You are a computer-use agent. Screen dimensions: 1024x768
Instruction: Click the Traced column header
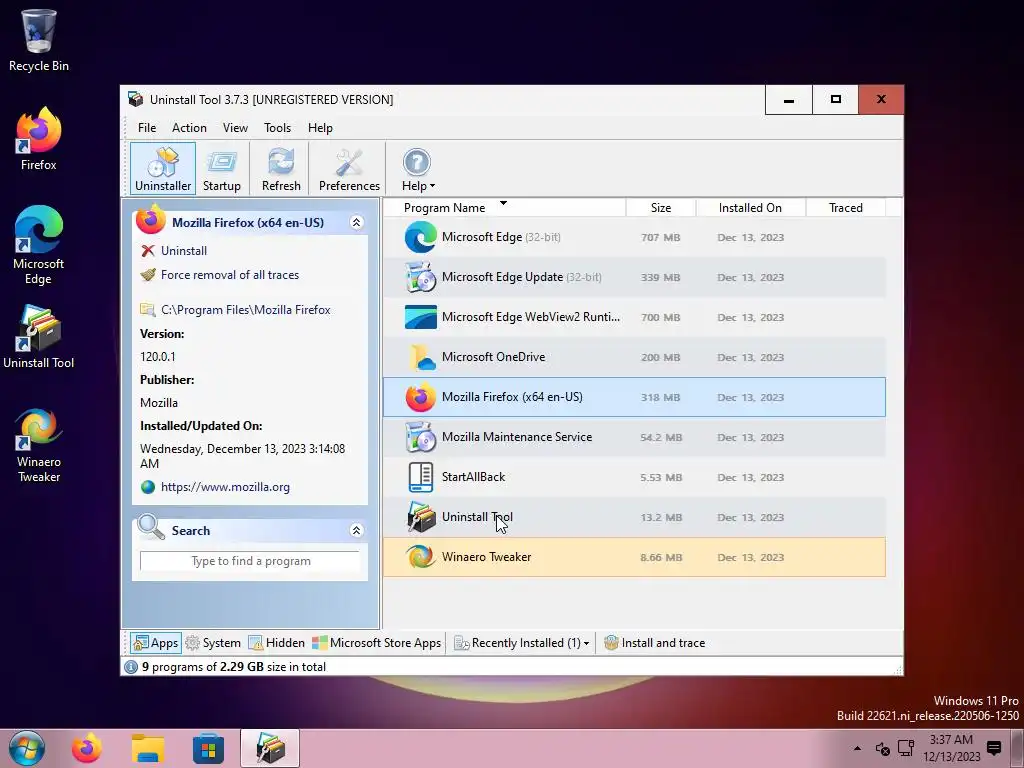pos(846,208)
